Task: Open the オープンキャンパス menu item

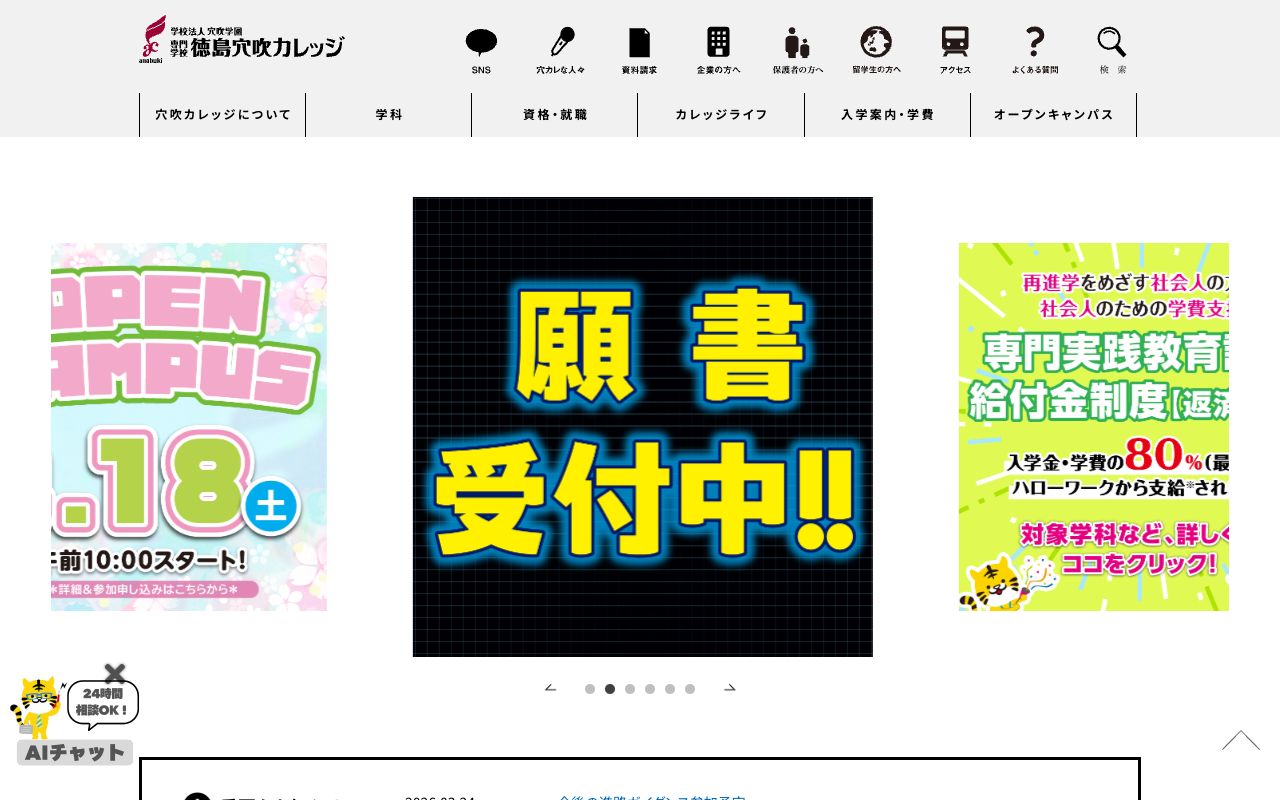Action: pos(1054,115)
